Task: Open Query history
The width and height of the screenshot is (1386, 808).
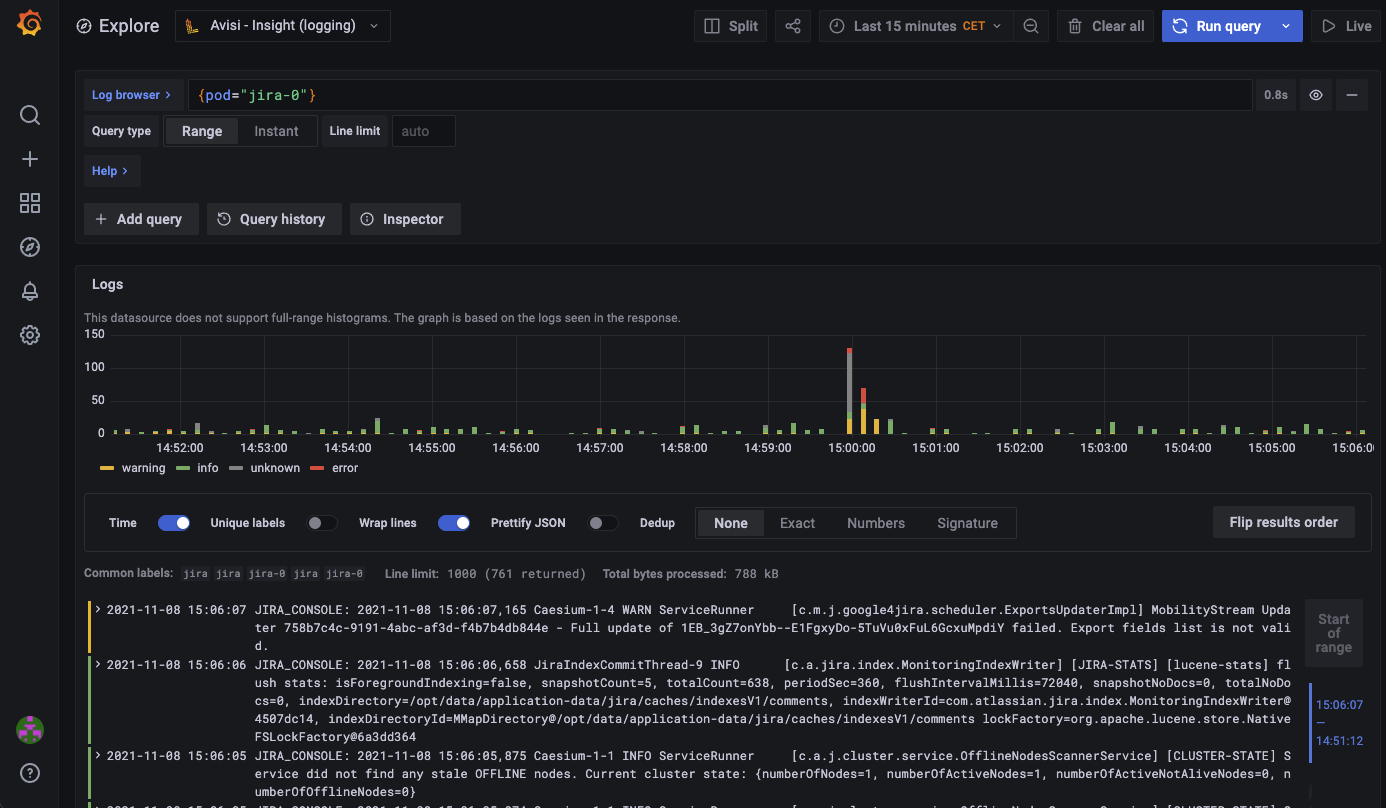Action: pyautogui.click(x=274, y=219)
